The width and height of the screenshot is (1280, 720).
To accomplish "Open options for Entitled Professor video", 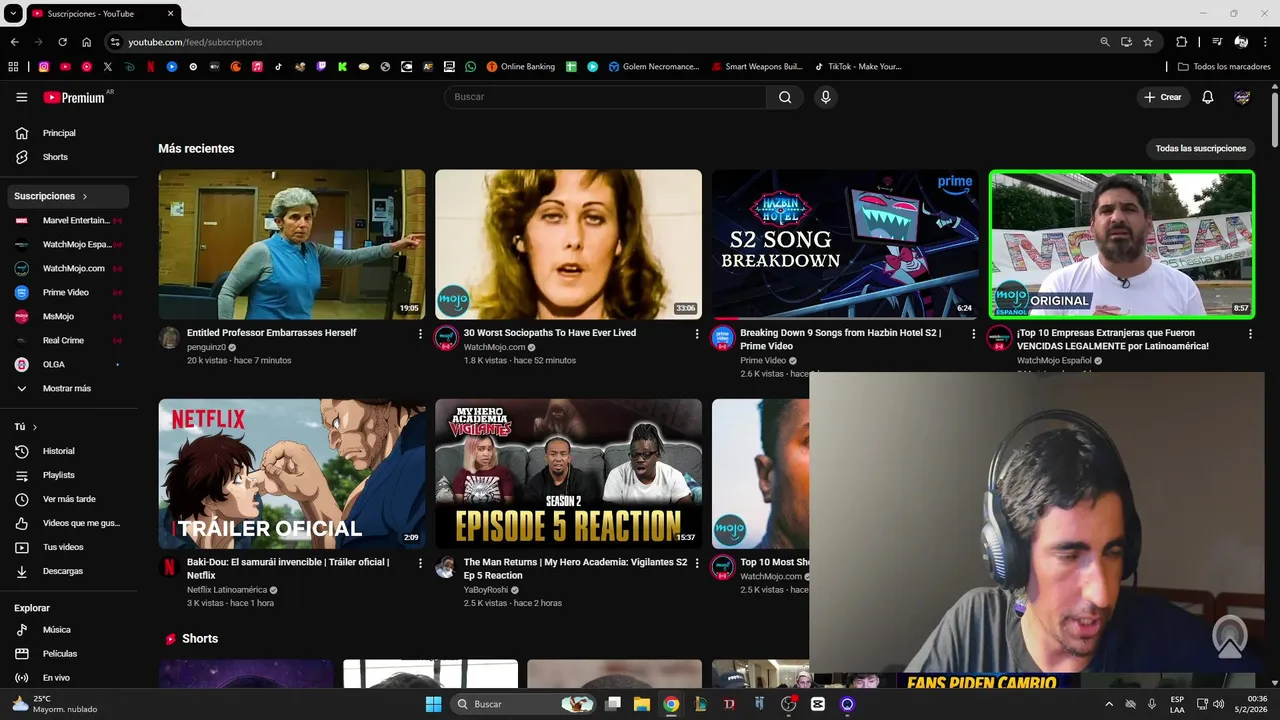I will (x=420, y=334).
